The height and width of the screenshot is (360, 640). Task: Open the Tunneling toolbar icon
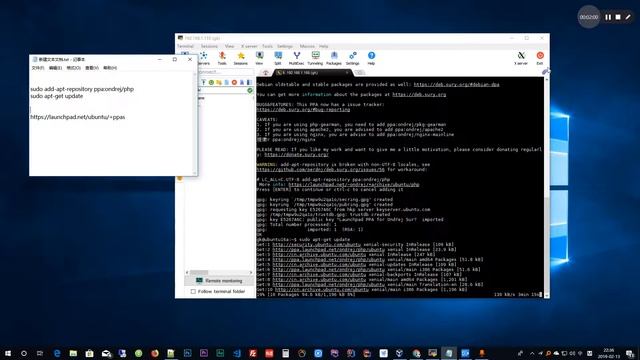point(315,58)
